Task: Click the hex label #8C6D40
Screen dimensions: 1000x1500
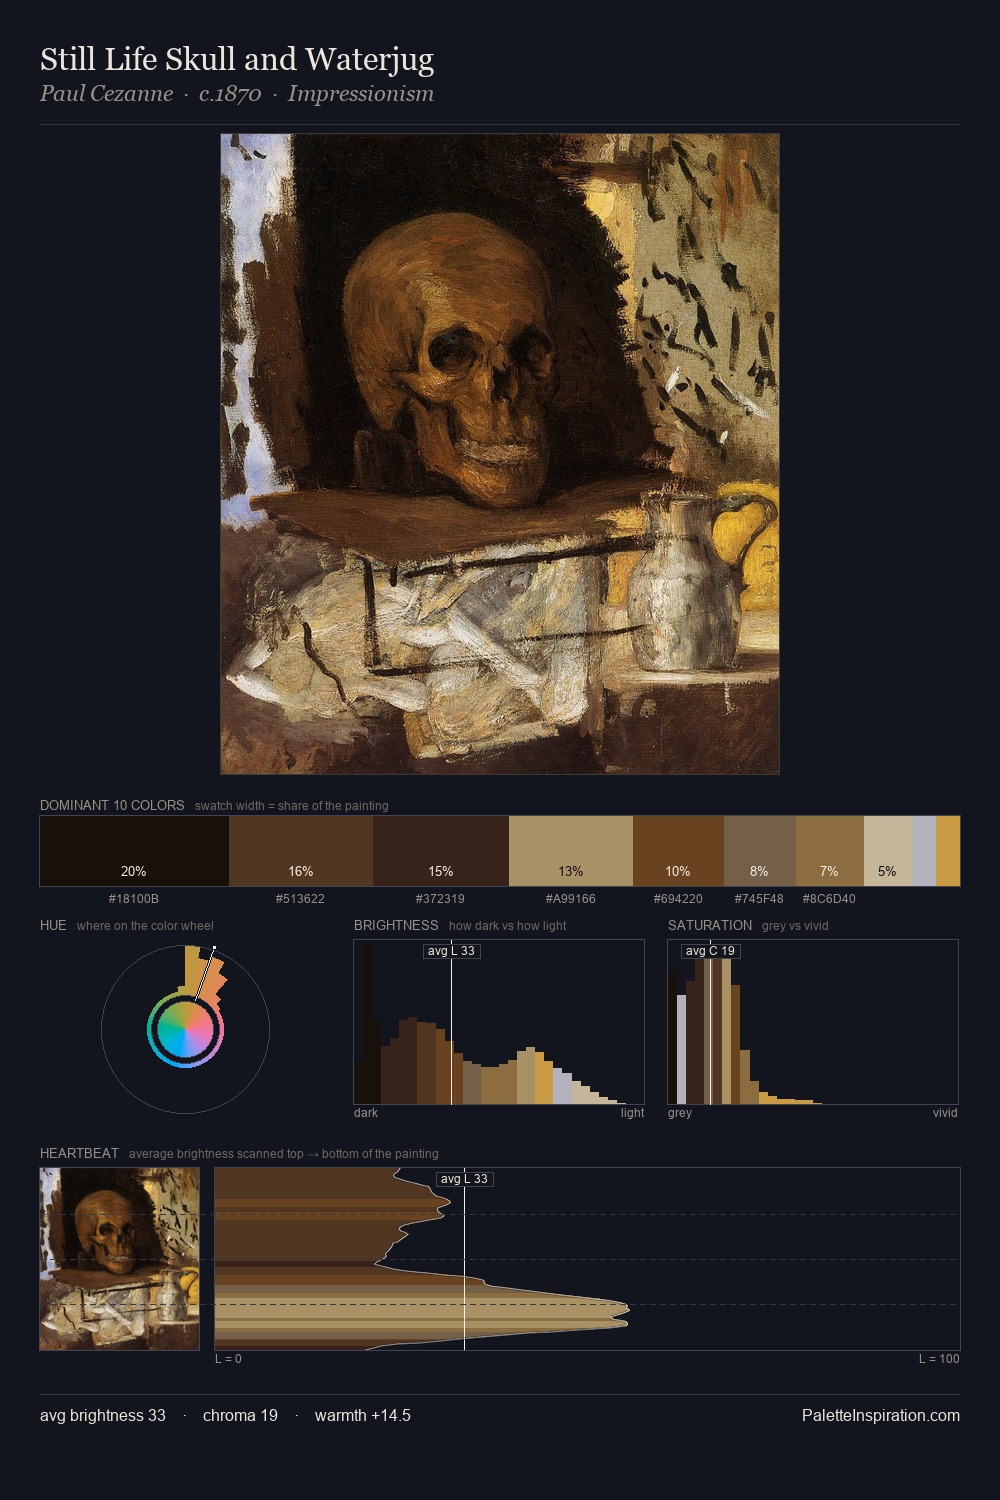Action: click(829, 899)
